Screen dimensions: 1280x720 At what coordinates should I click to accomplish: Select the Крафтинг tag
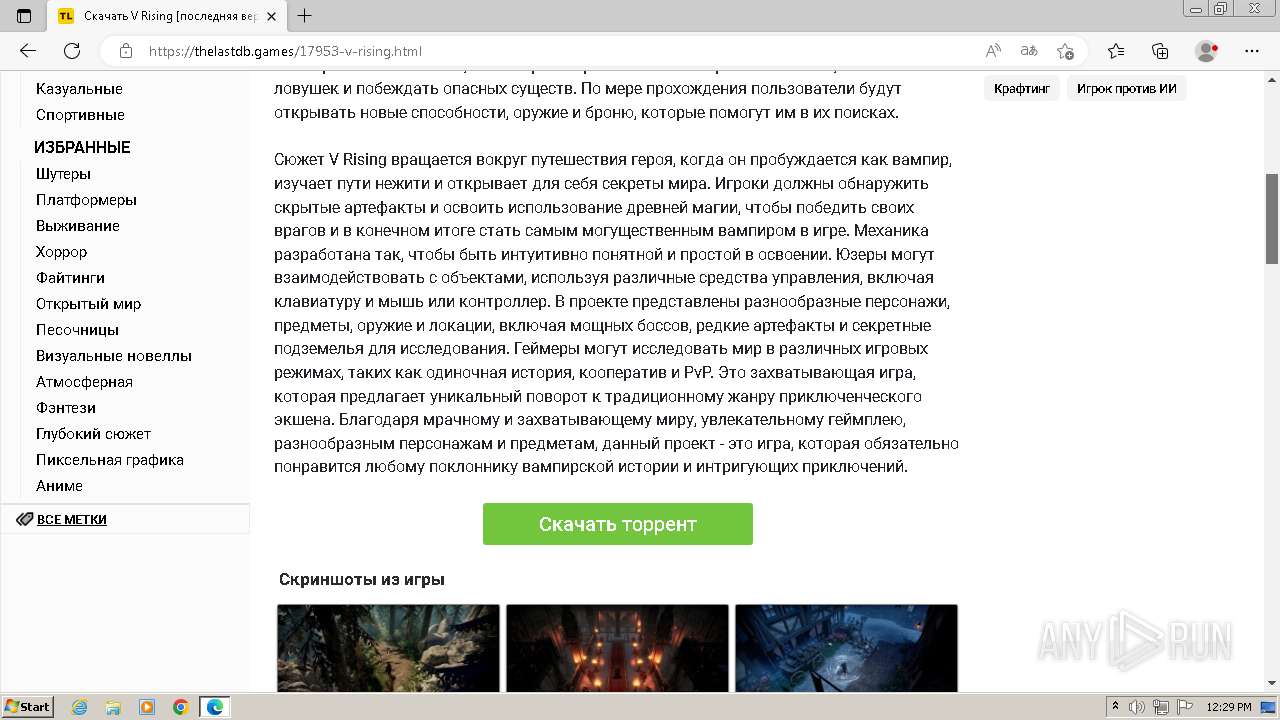click(x=1022, y=89)
